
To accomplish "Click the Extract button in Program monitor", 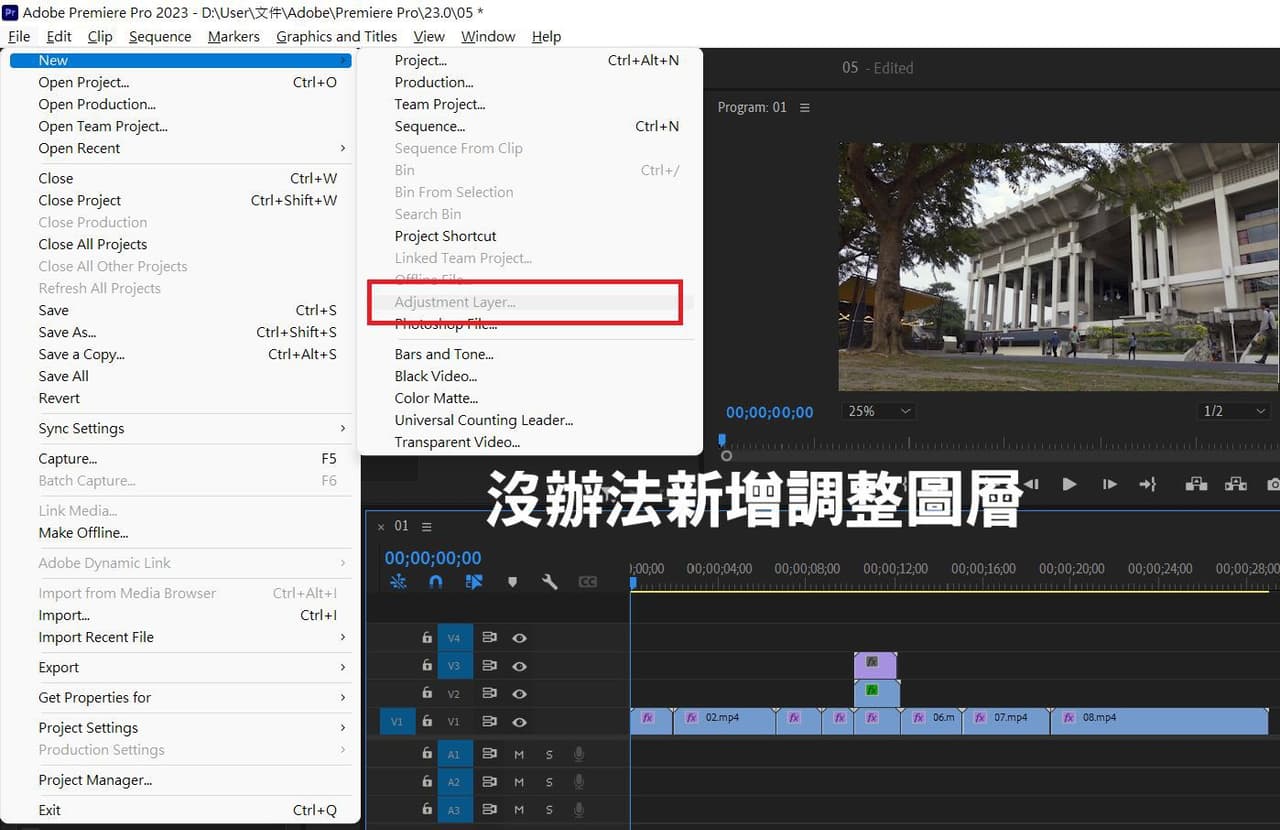I will click(x=1236, y=484).
